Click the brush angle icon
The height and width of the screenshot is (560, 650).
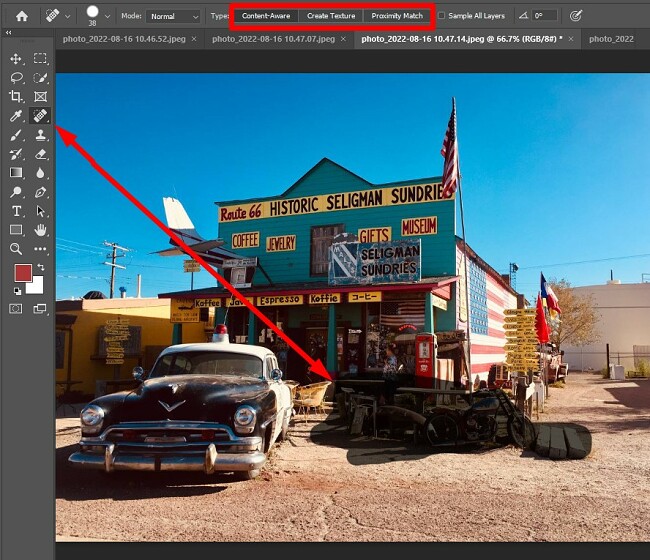click(x=524, y=16)
